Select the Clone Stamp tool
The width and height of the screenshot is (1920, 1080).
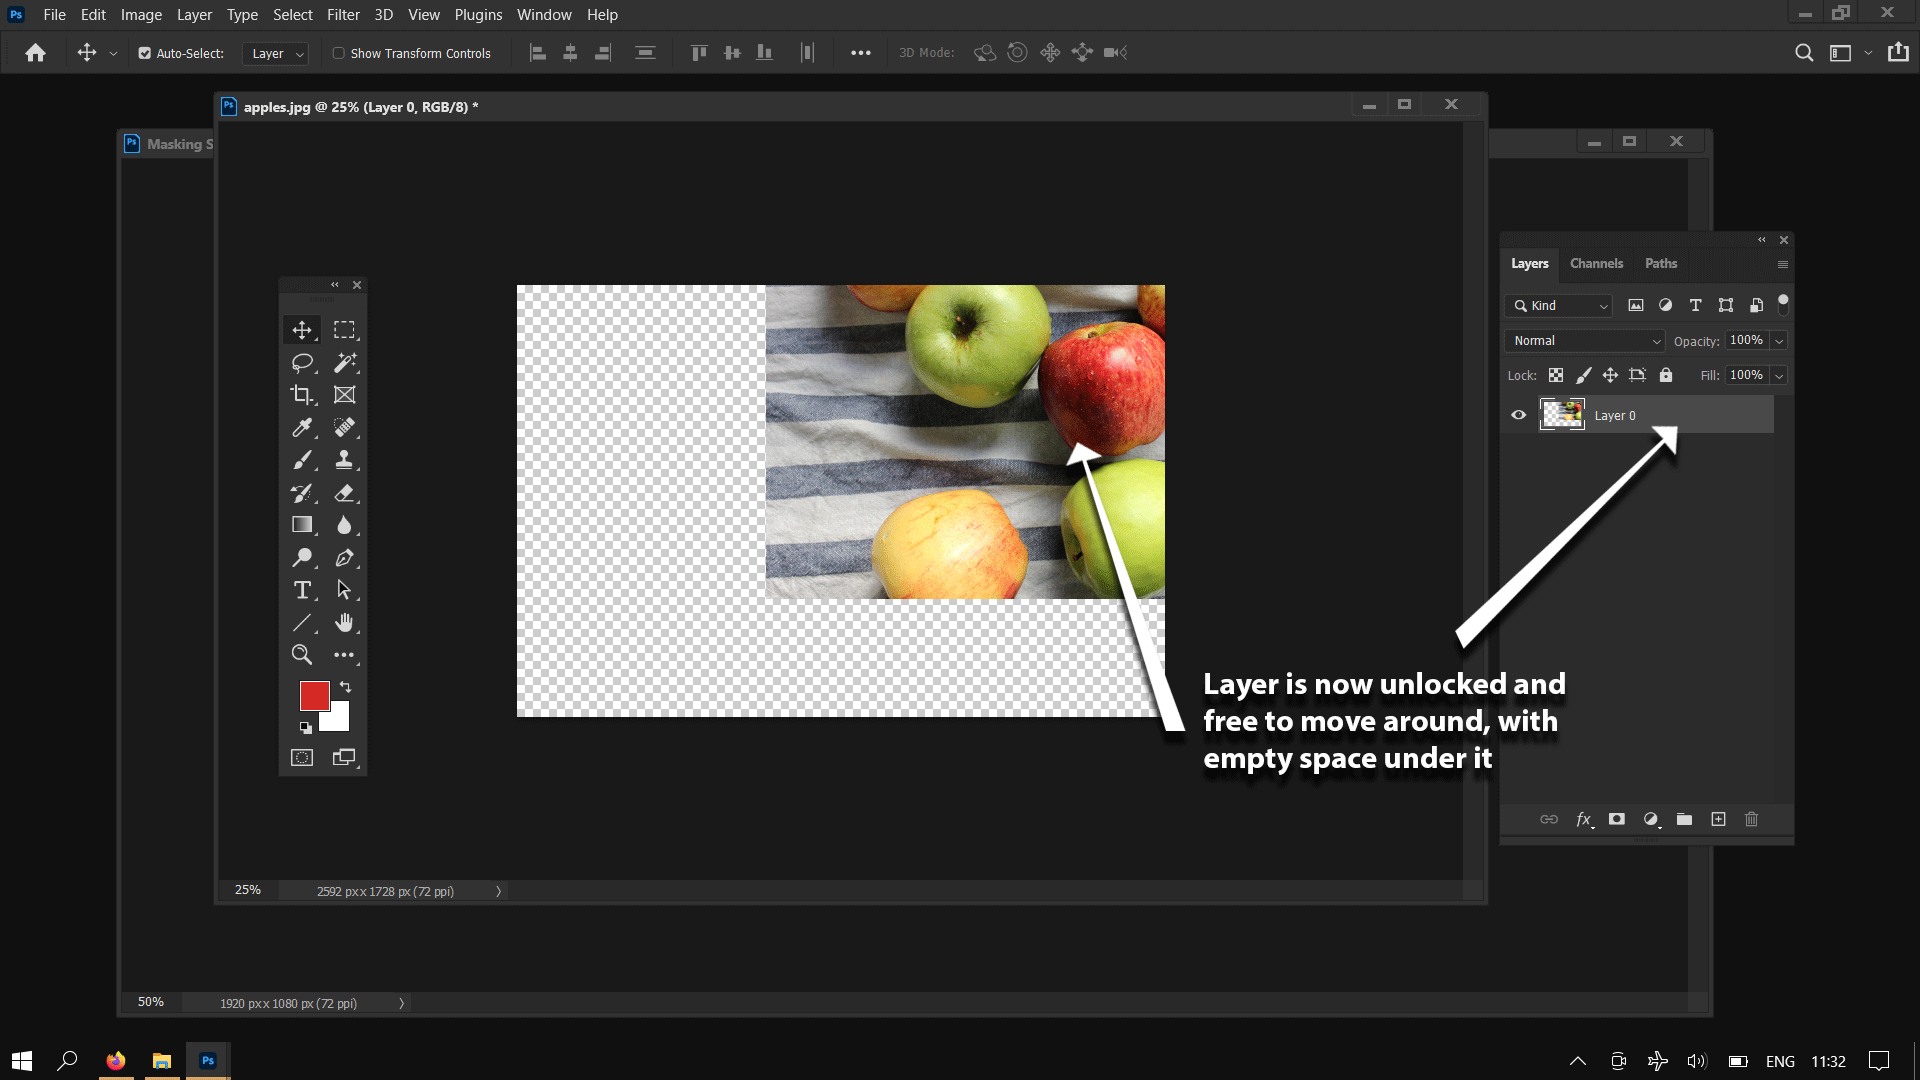[x=344, y=460]
